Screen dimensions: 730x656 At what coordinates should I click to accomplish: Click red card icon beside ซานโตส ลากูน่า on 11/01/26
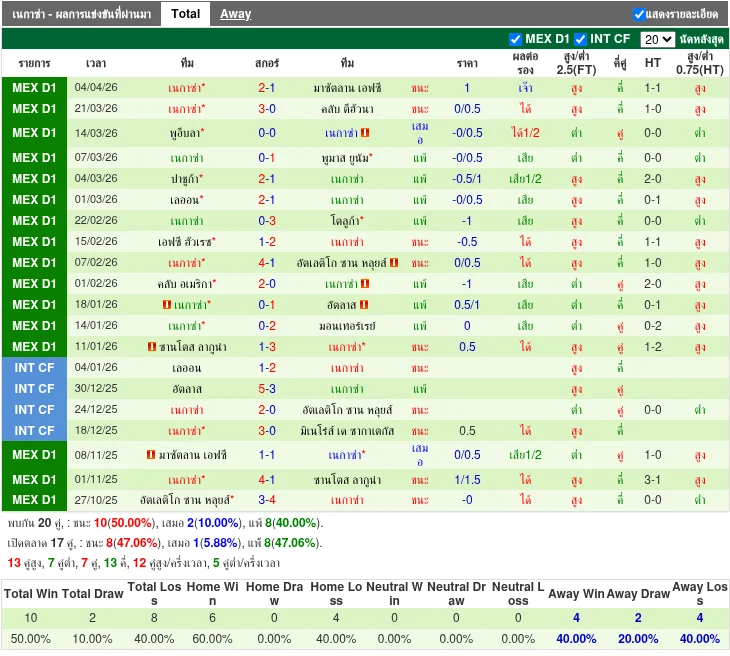[150, 347]
